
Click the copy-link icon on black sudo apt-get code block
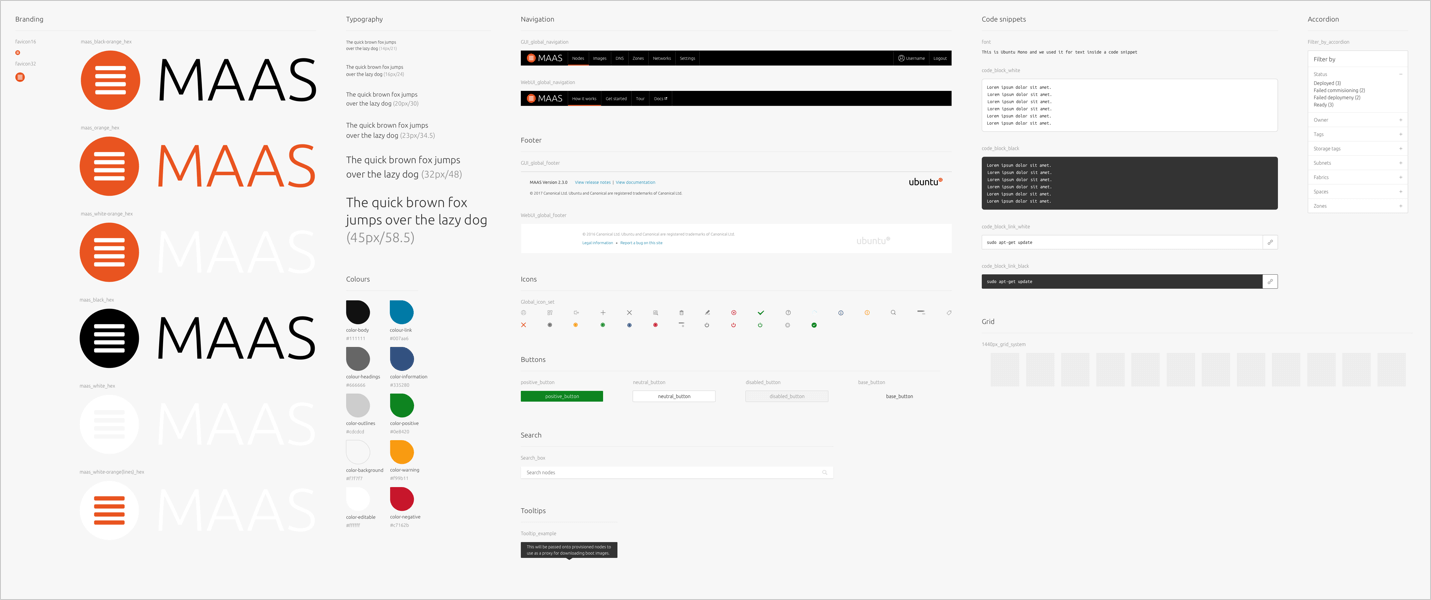point(1270,281)
